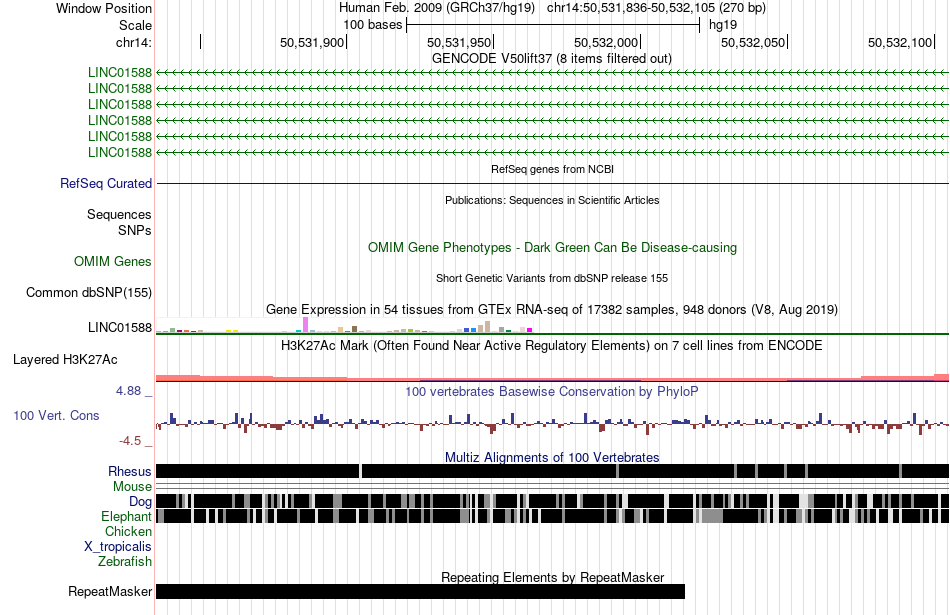Viewport: 950px width, 615px height.
Task: Click the RepeatMasker black repeat block
Action: click(420, 591)
